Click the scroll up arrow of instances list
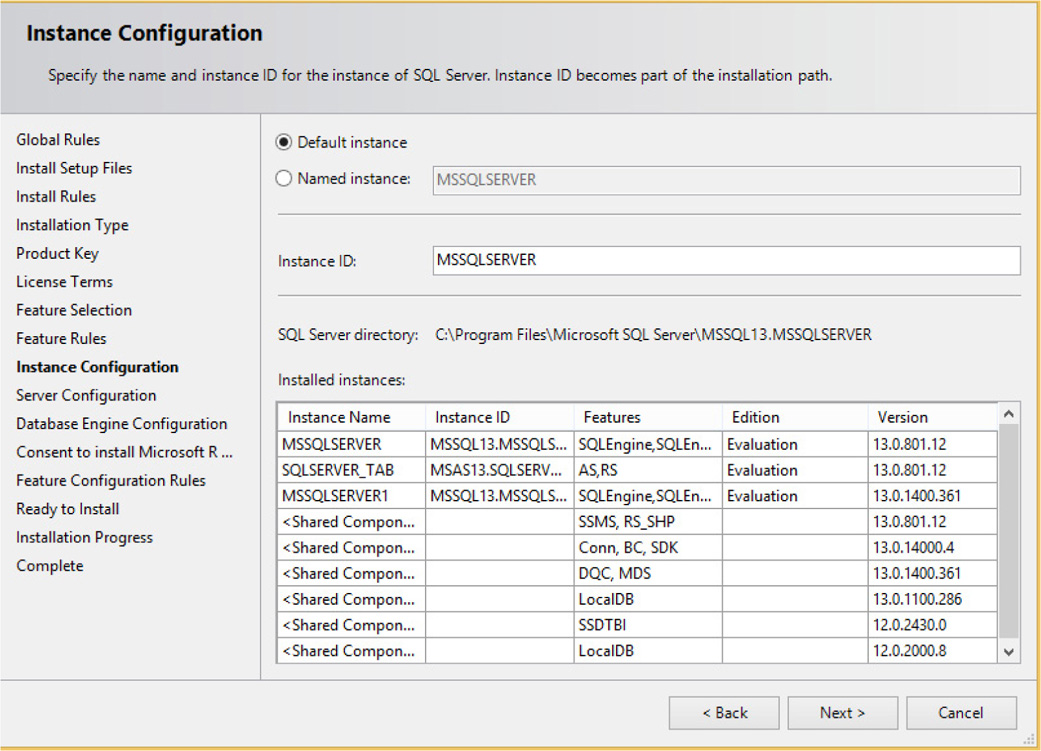 click(x=1008, y=414)
